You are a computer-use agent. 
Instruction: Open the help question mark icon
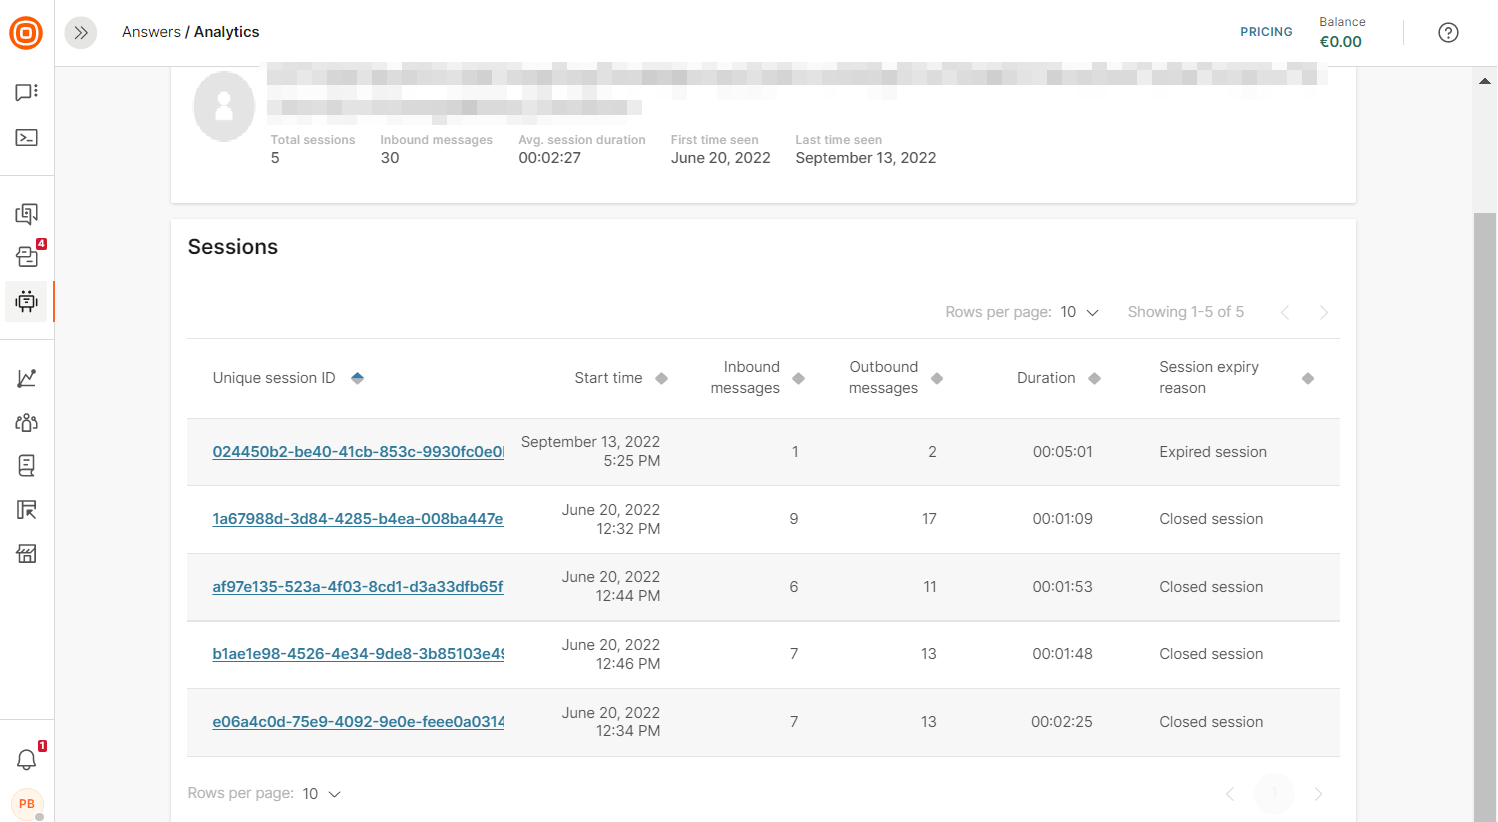[1448, 33]
